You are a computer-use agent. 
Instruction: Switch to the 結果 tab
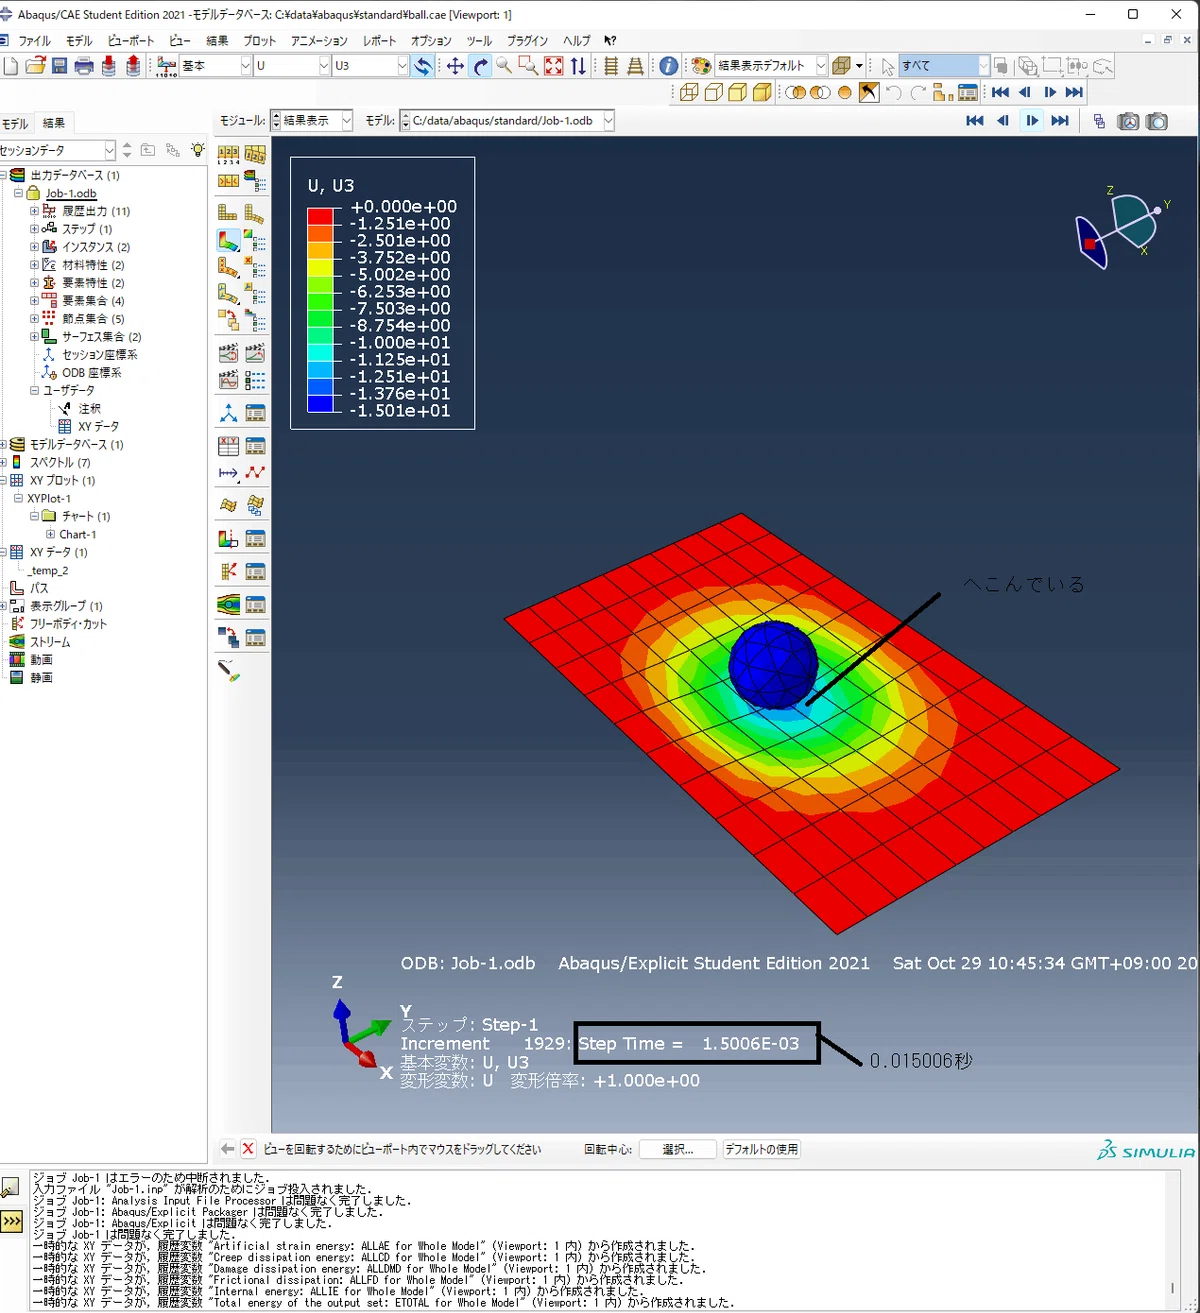pos(54,123)
